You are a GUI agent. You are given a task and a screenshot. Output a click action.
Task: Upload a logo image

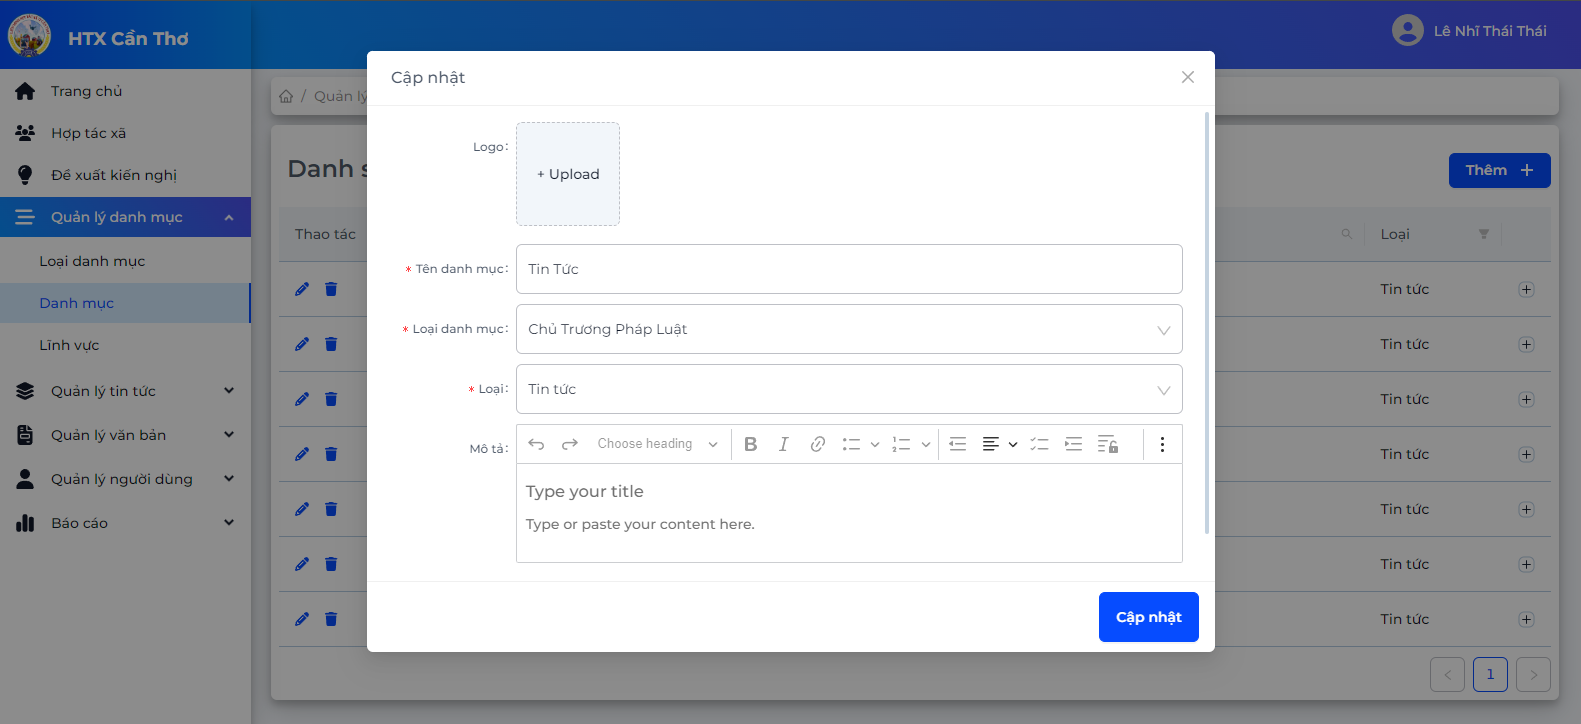pyautogui.click(x=568, y=174)
